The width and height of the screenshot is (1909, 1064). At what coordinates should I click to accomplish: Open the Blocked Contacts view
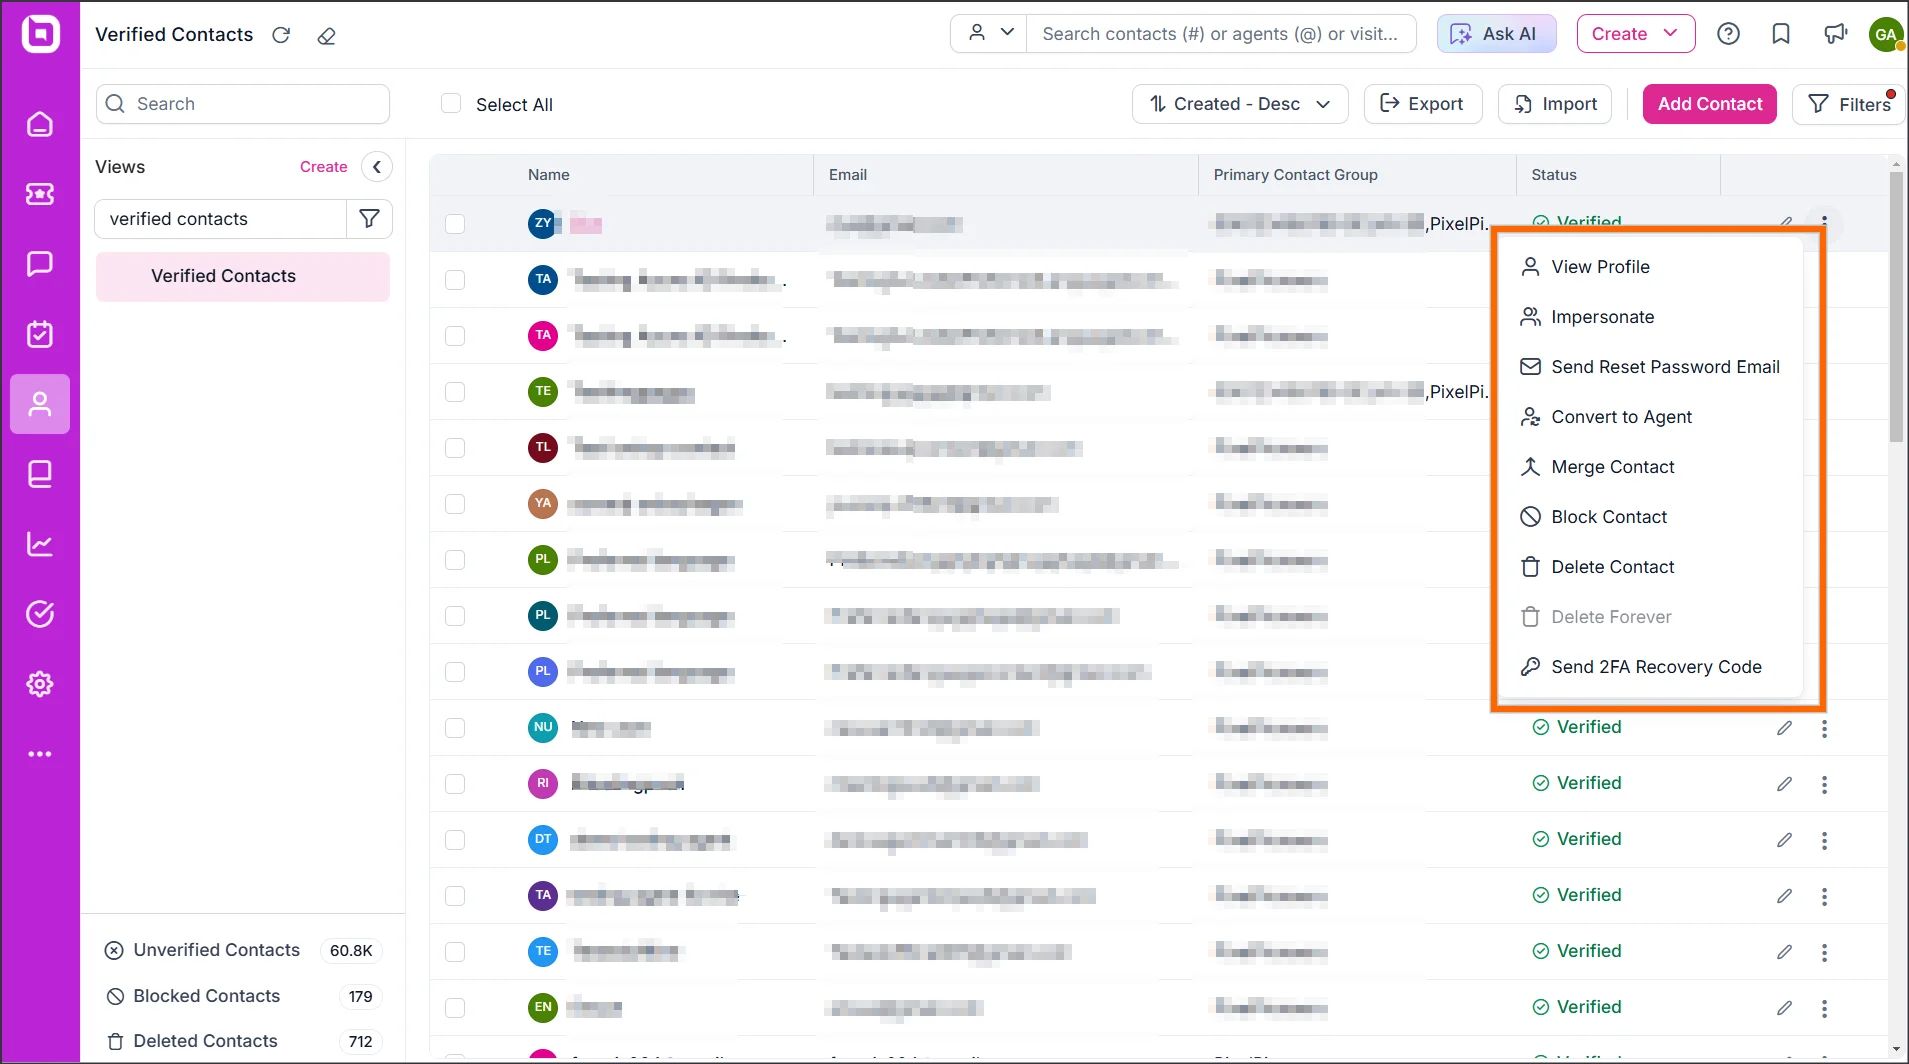tap(243, 996)
